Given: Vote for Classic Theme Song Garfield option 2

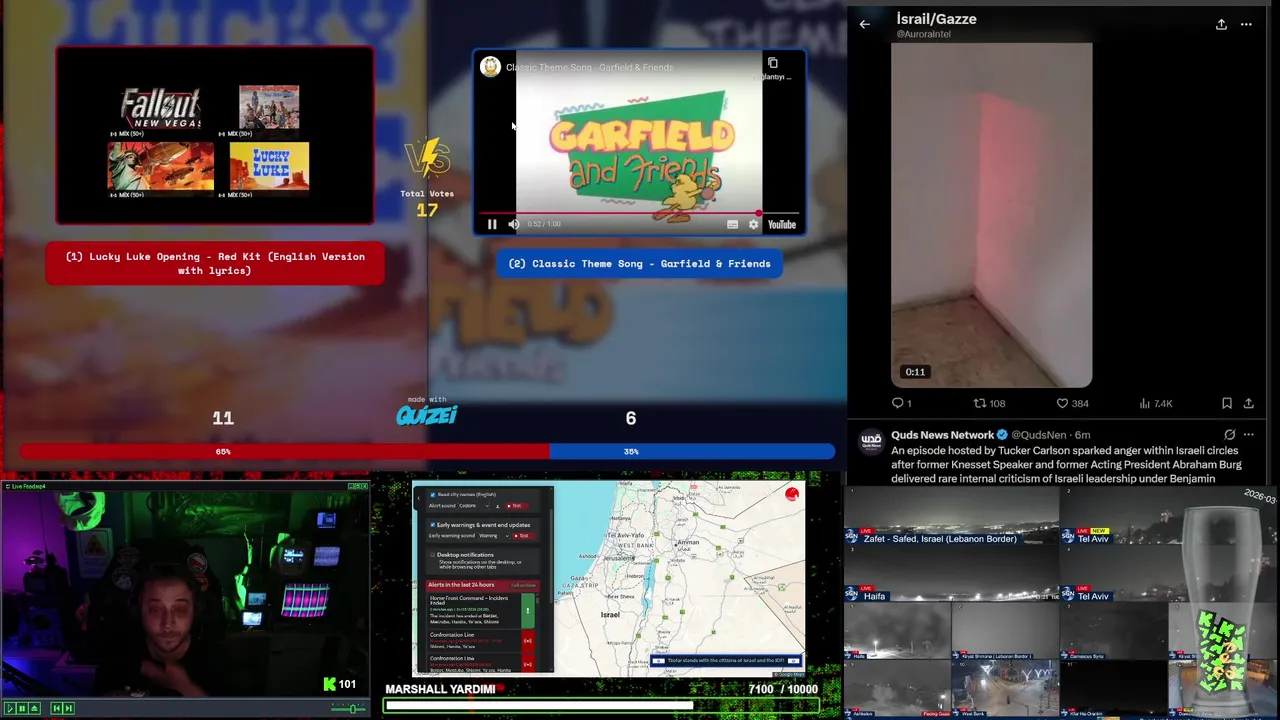Looking at the screenshot, I should 639,264.
